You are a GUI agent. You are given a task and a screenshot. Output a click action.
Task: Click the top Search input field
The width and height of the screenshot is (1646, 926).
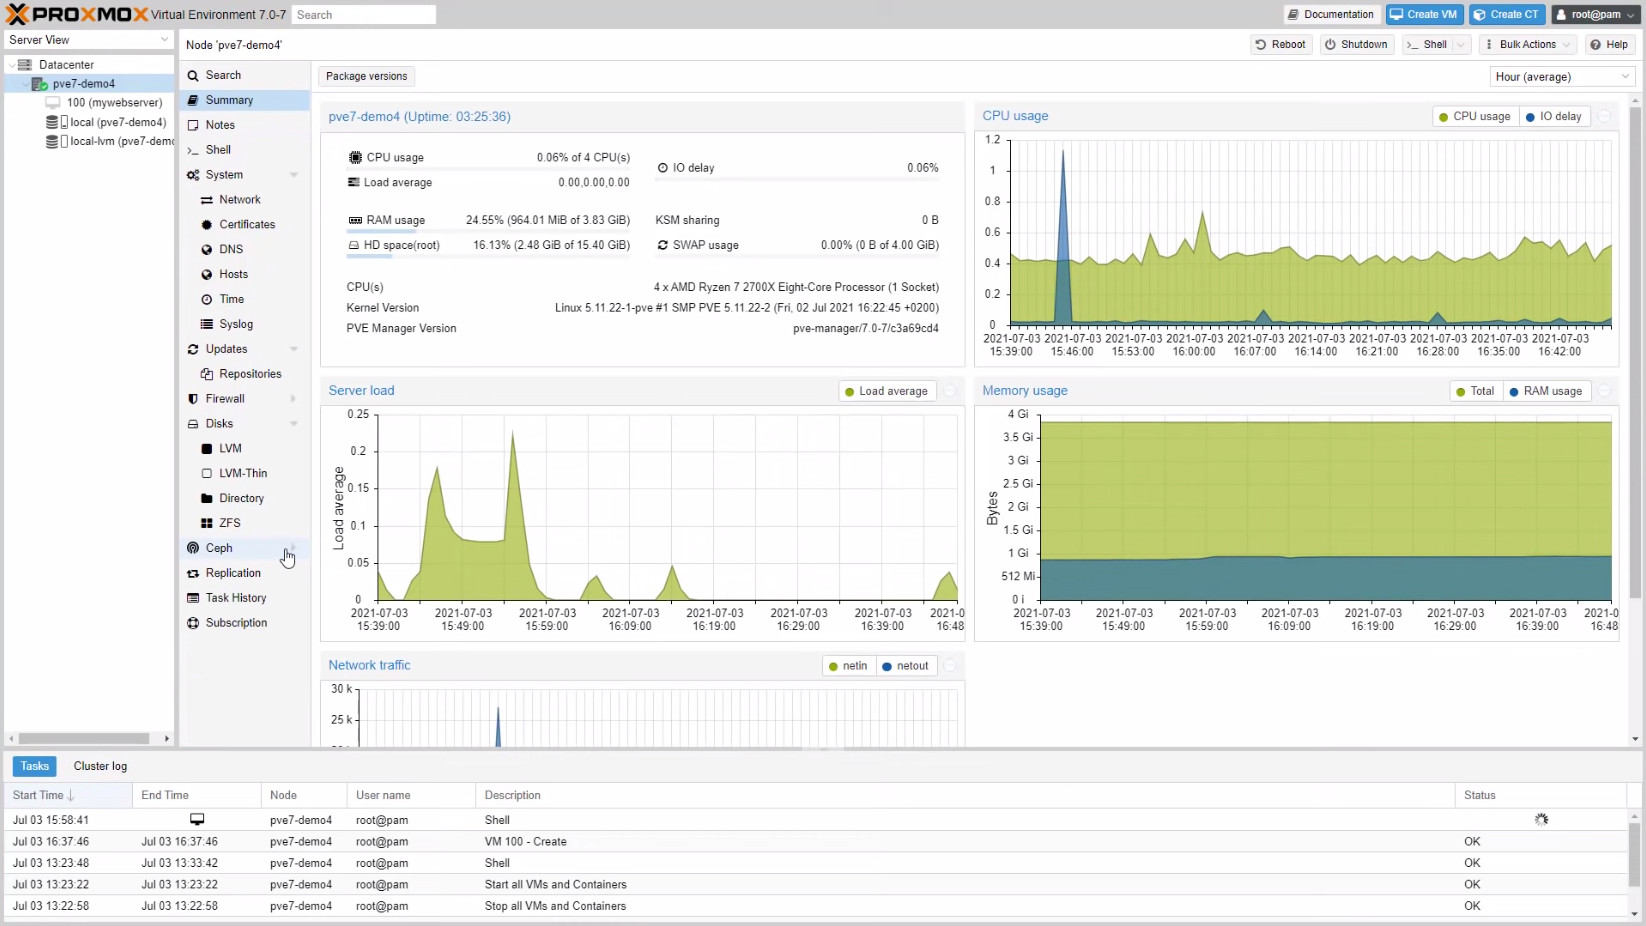[x=363, y=15]
